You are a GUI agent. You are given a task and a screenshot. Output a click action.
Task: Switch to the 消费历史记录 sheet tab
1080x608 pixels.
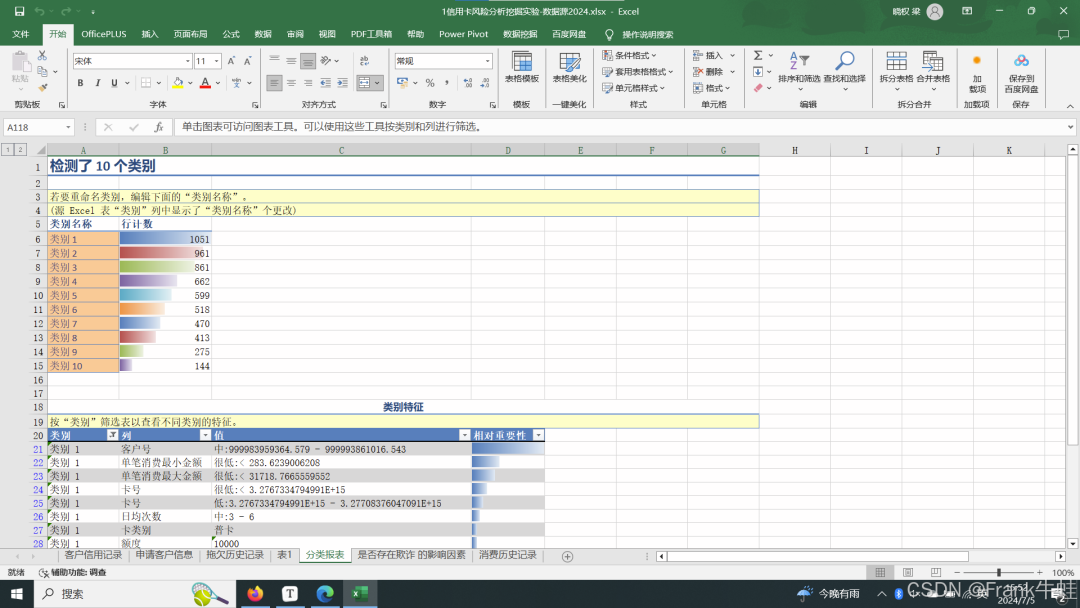click(x=507, y=555)
